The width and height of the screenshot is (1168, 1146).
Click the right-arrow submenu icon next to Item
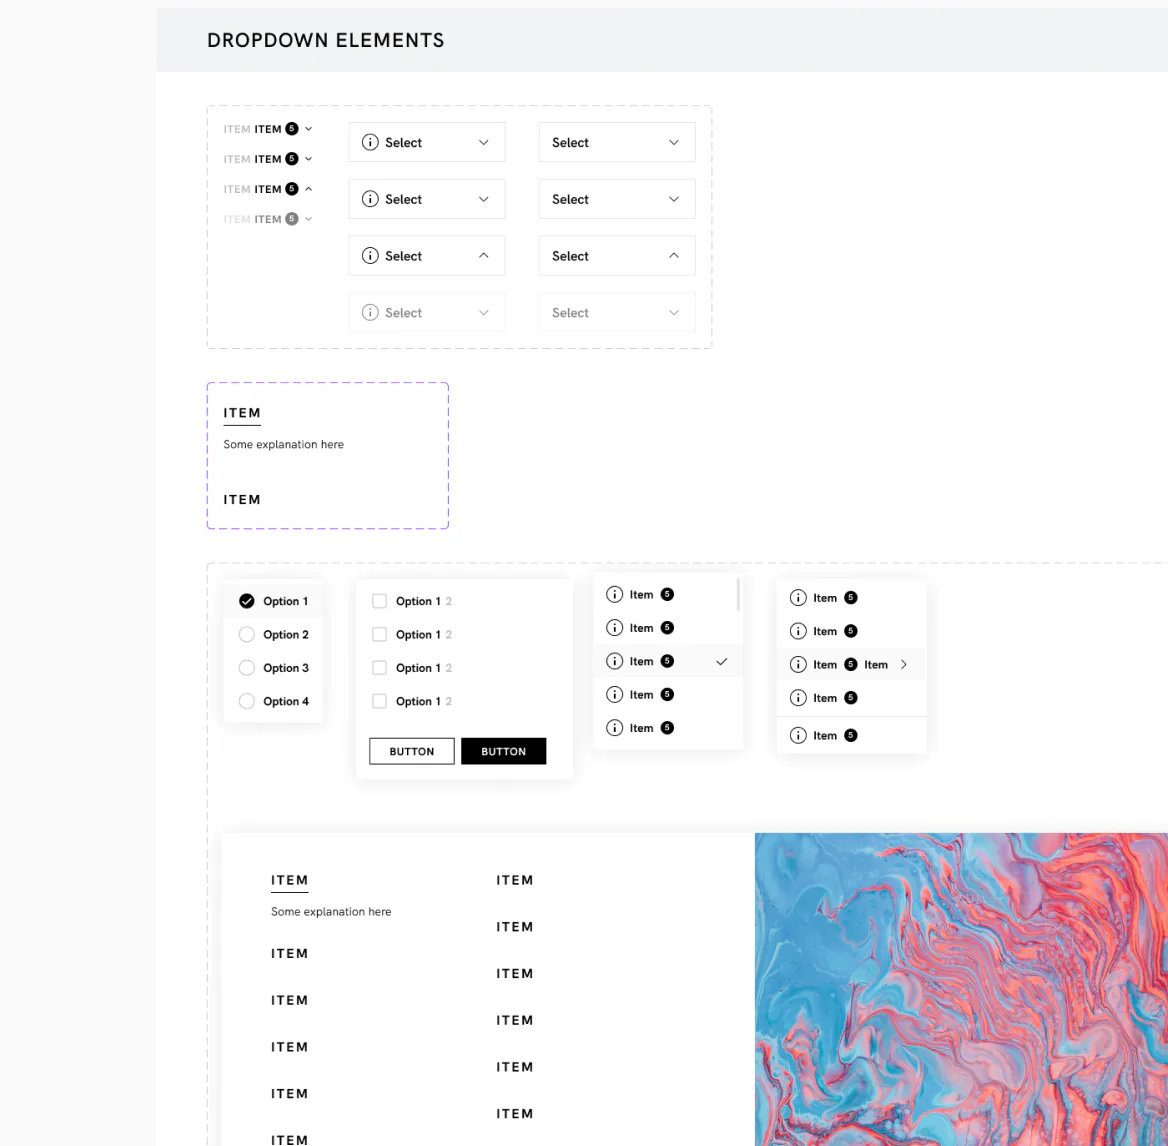(903, 664)
